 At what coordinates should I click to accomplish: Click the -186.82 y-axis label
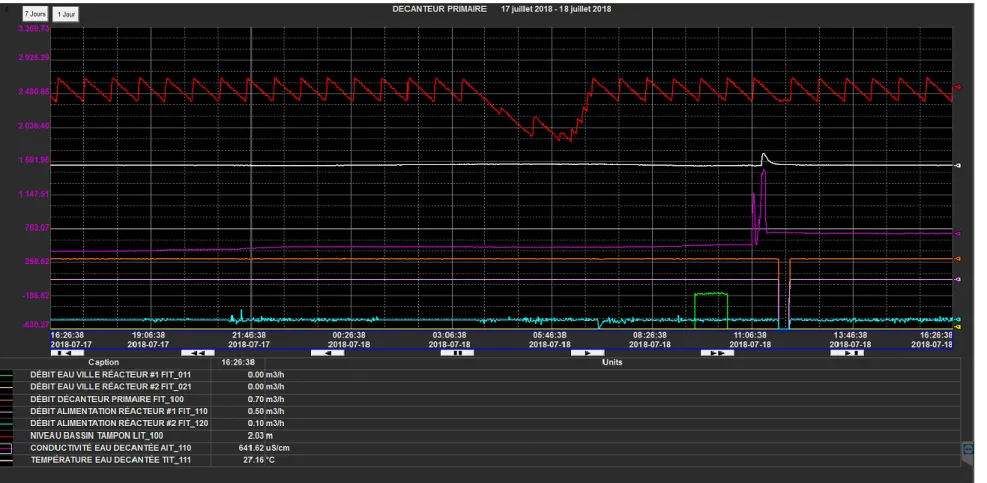(x=36, y=295)
